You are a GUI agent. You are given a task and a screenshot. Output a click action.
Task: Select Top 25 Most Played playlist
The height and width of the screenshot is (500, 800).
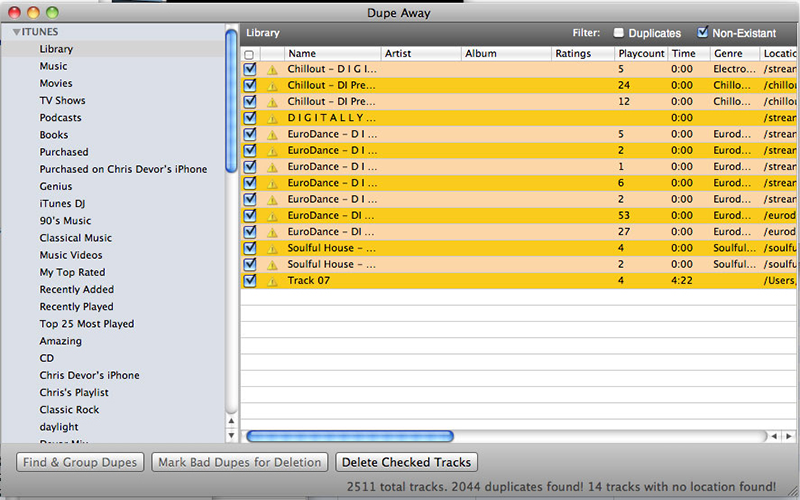87,324
